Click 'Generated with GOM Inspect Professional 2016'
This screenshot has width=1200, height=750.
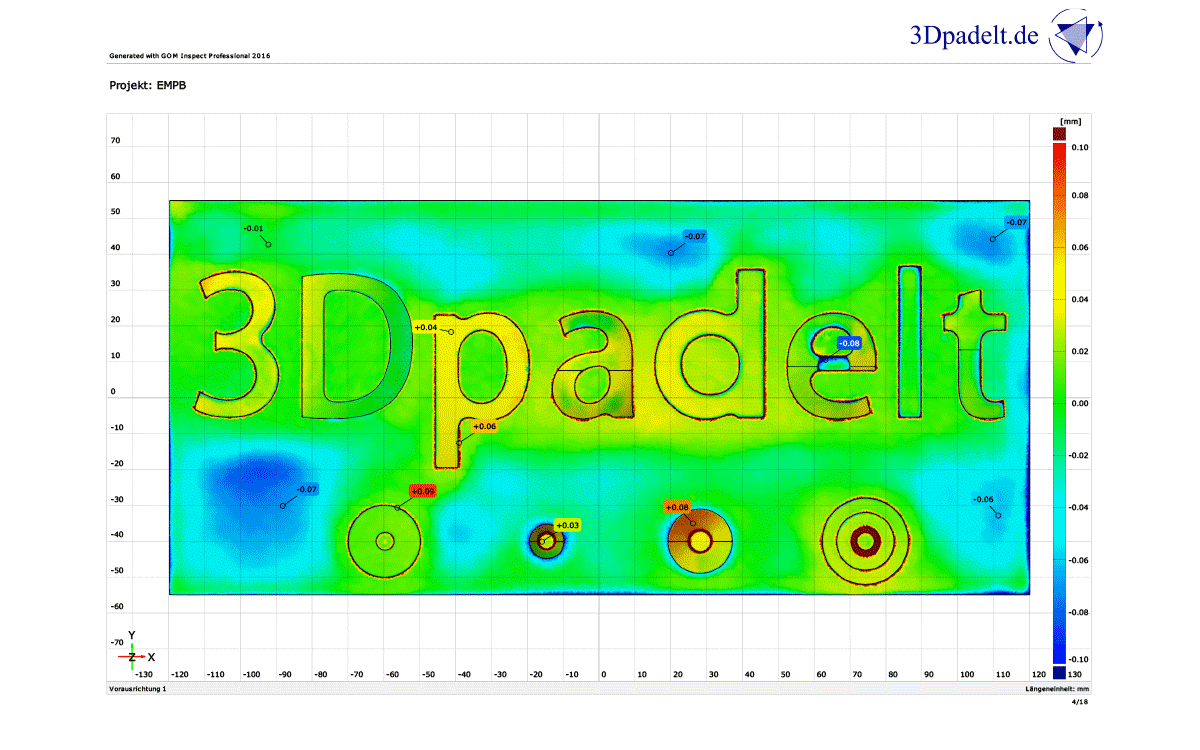pos(190,55)
